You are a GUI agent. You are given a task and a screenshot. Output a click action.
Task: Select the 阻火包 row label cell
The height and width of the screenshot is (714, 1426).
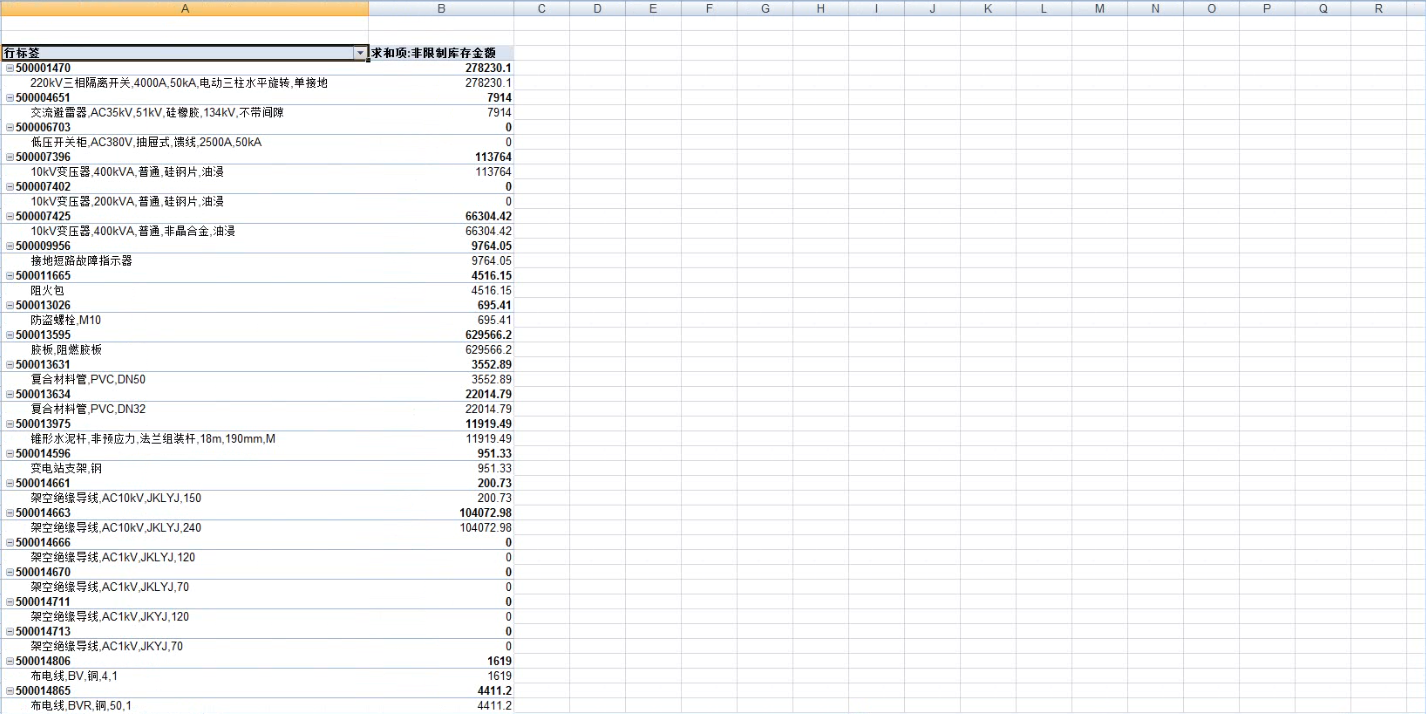[x=48, y=290]
